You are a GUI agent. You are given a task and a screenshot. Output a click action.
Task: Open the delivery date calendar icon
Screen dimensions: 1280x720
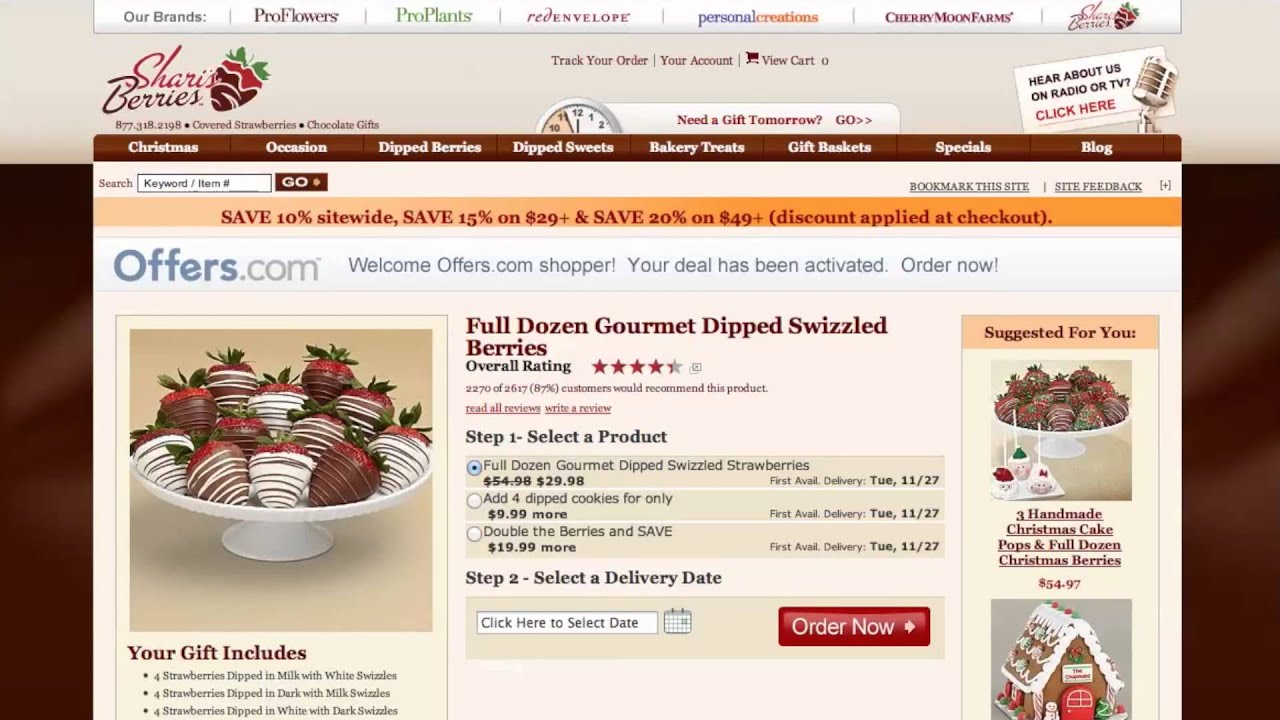click(677, 621)
